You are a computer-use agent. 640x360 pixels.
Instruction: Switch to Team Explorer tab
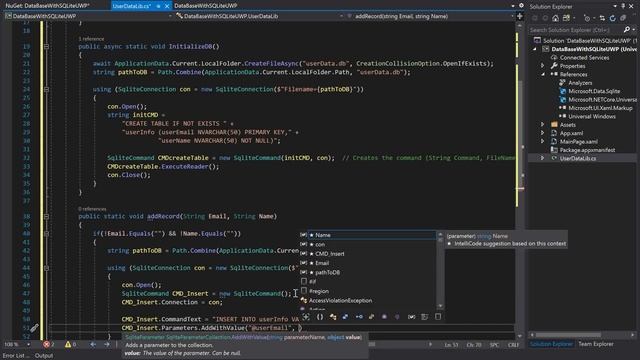[x=596, y=344]
